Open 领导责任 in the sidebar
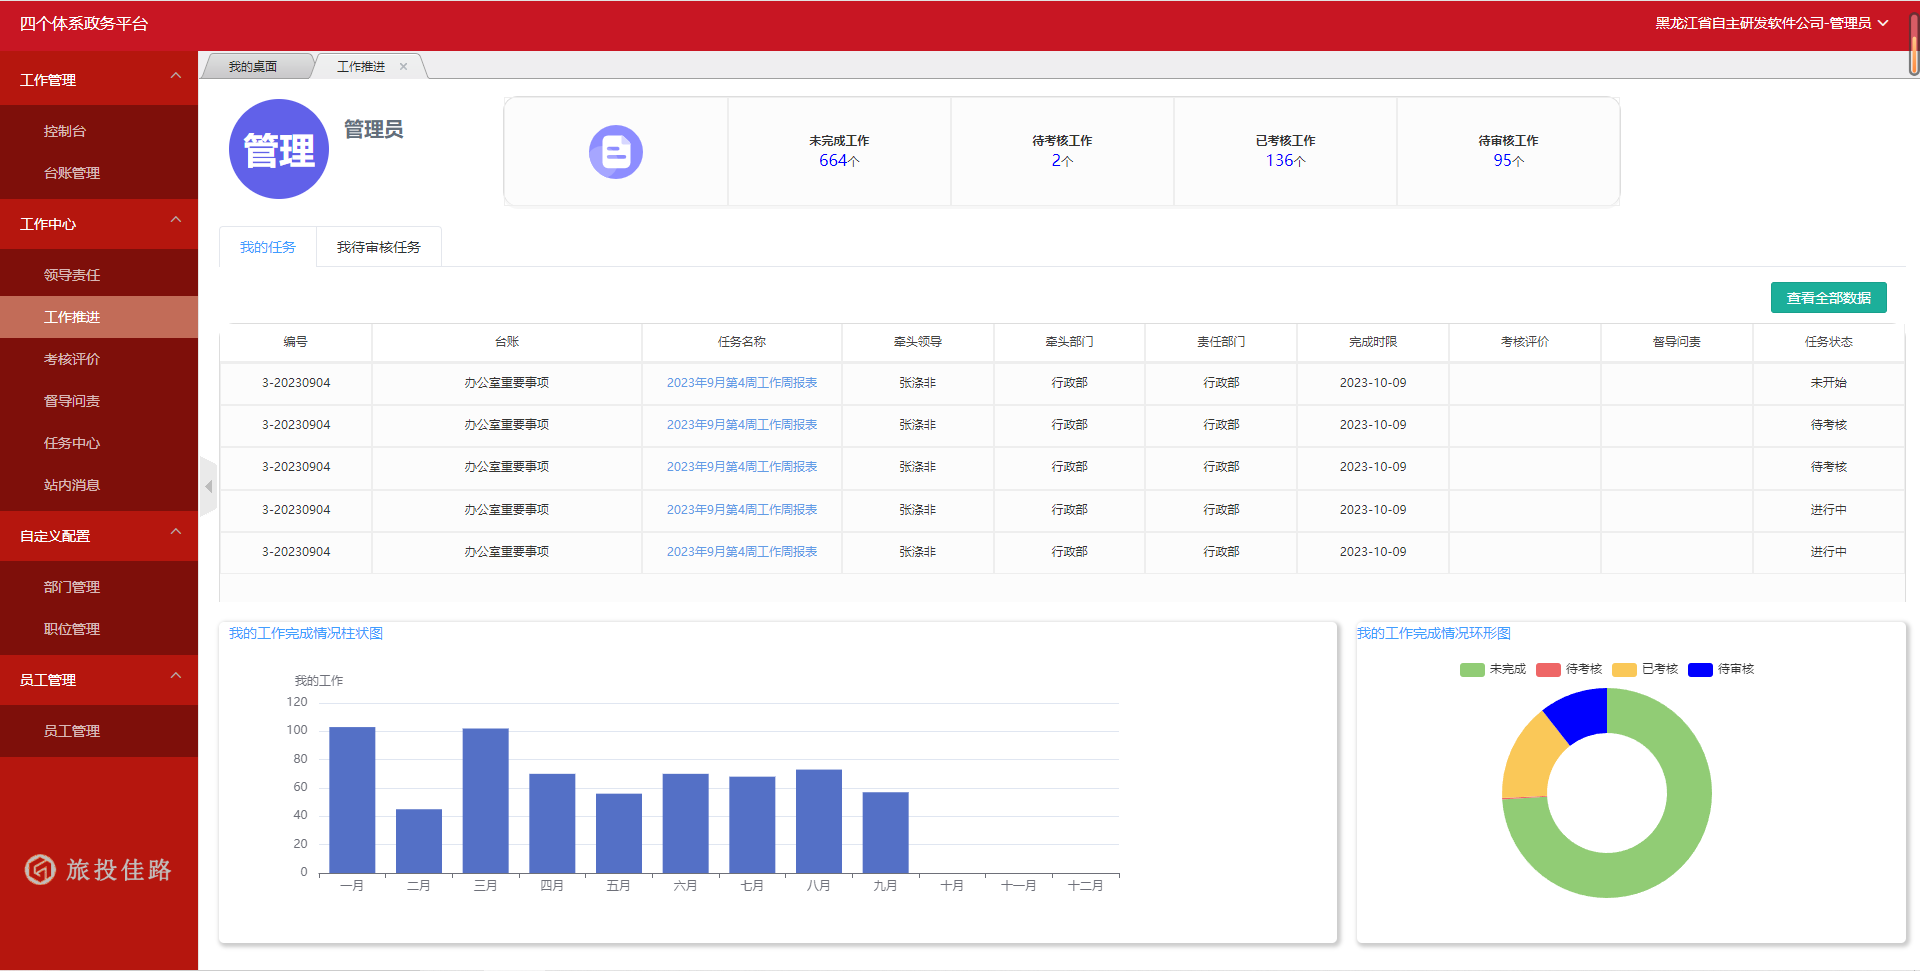Screen dimensions: 1920x971 point(99,275)
